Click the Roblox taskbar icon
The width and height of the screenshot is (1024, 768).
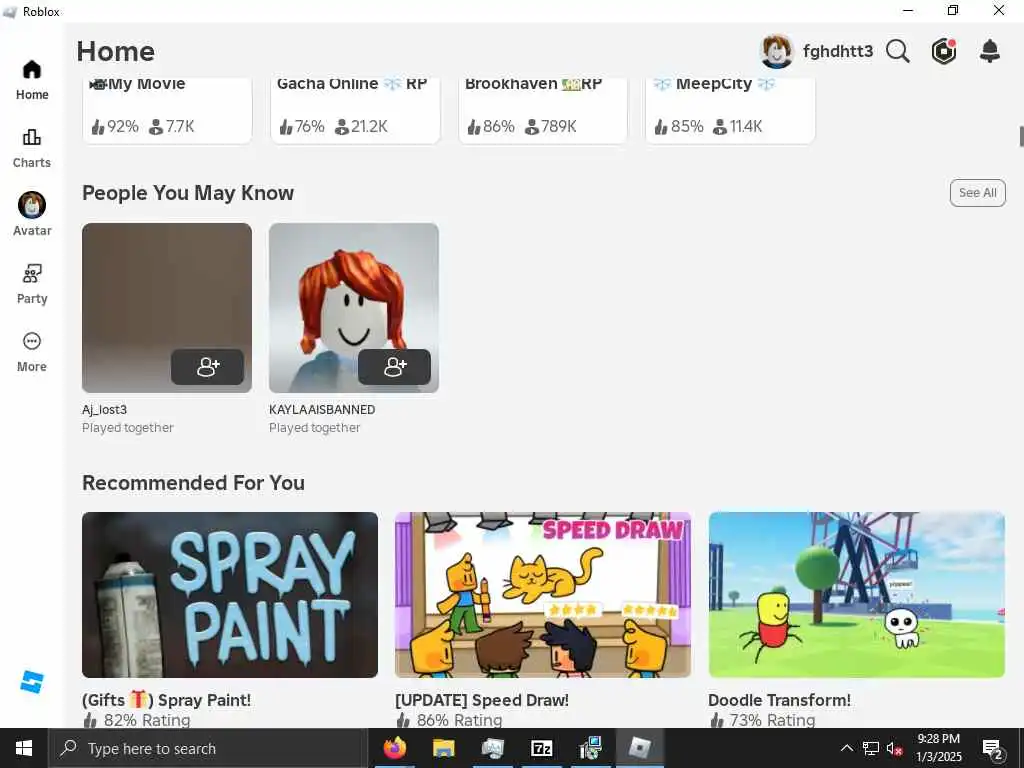(640, 748)
